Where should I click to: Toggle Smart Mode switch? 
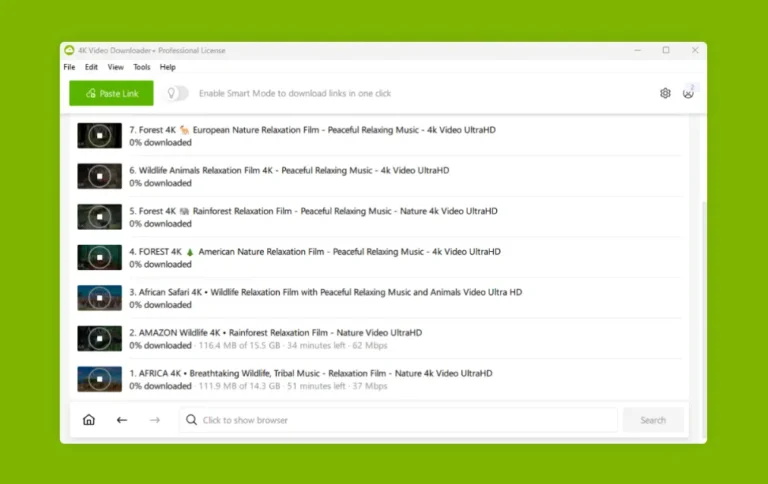pyautogui.click(x=177, y=93)
